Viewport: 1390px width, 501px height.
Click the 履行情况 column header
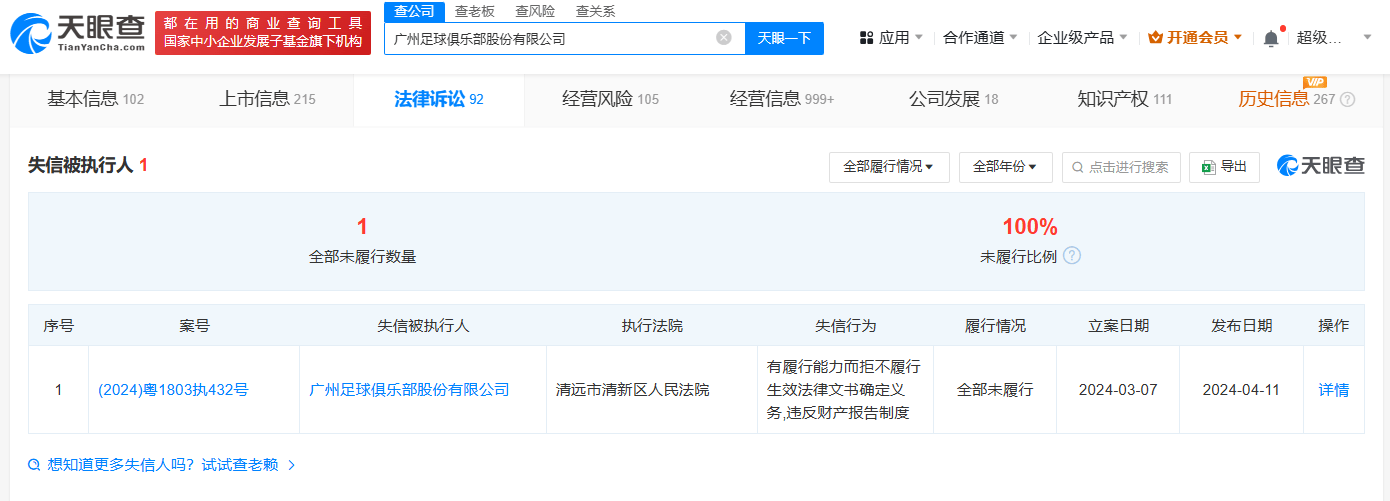[995, 326]
